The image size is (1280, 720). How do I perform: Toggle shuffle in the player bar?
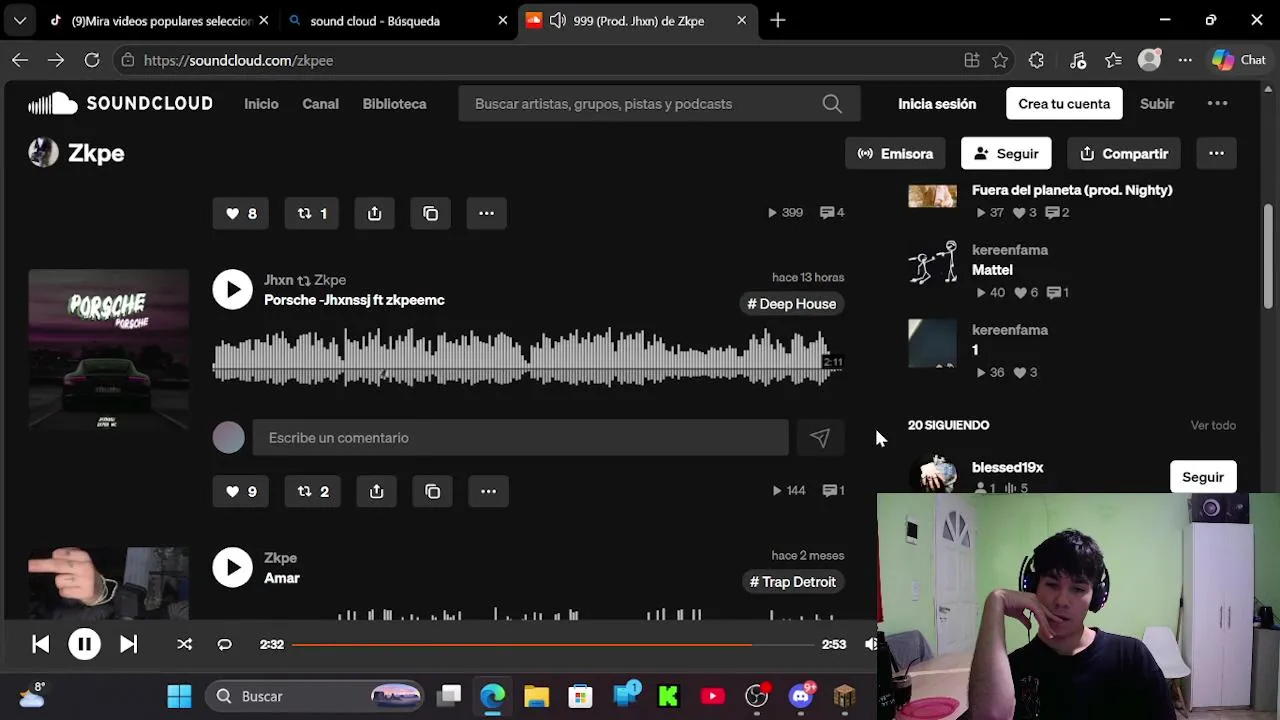click(x=184, y=644)
